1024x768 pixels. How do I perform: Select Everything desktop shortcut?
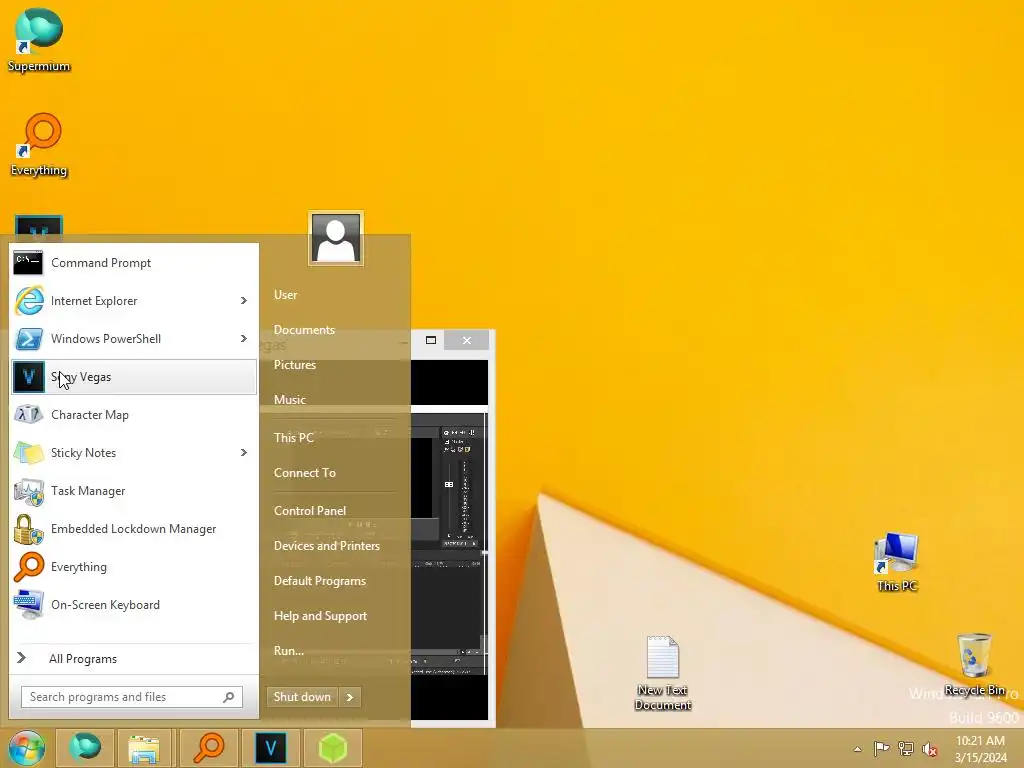pyautogui.click(x=39, y=144)
